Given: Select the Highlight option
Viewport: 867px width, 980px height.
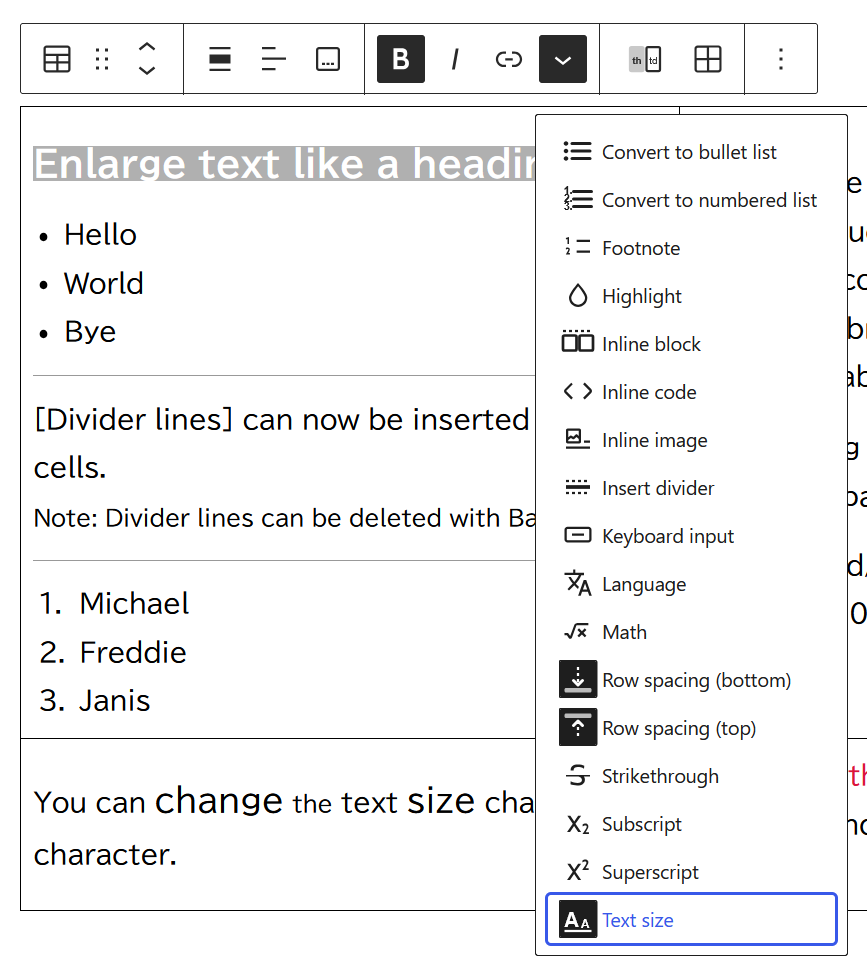Looking at the screenshot, I should coord(691,296).
